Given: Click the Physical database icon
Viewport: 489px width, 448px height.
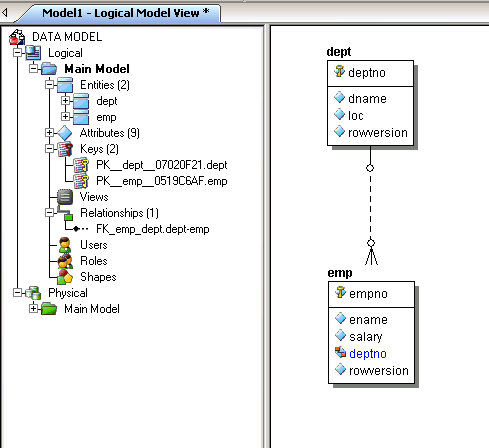Looking at the screenshot, I should [33, 293].
